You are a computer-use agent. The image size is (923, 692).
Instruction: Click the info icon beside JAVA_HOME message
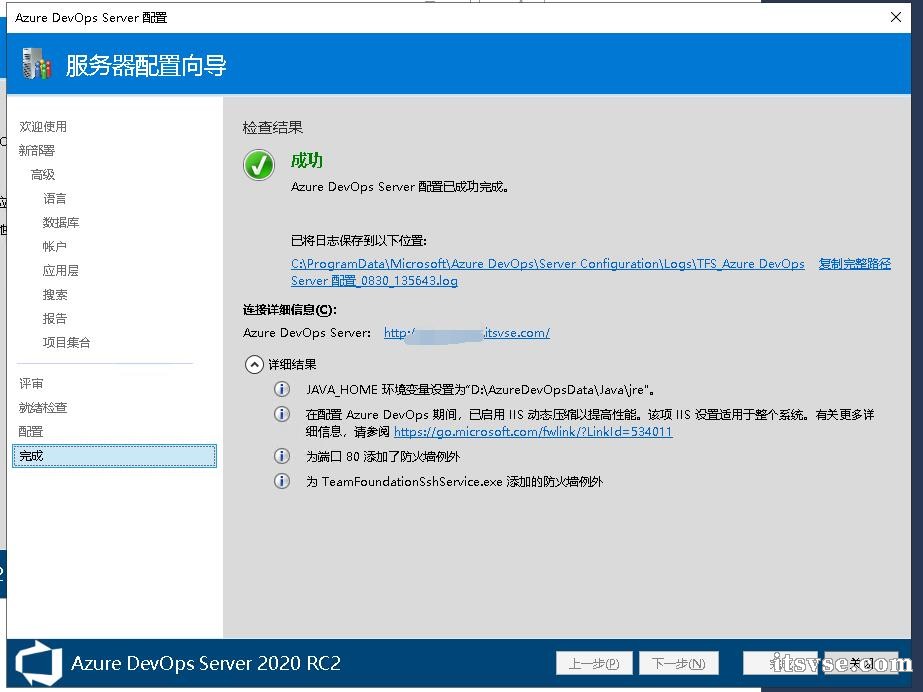(282, 389)
